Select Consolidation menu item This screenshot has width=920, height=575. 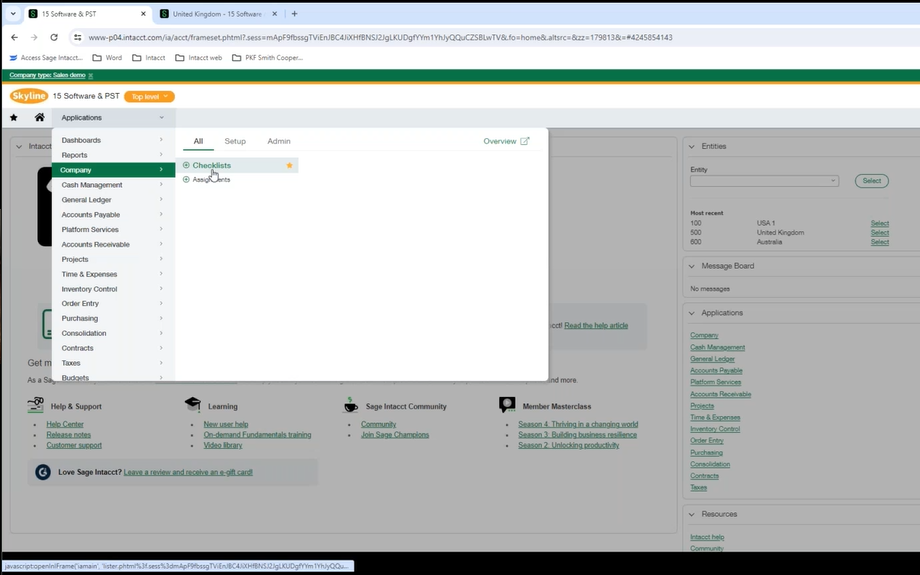point(113,333)
